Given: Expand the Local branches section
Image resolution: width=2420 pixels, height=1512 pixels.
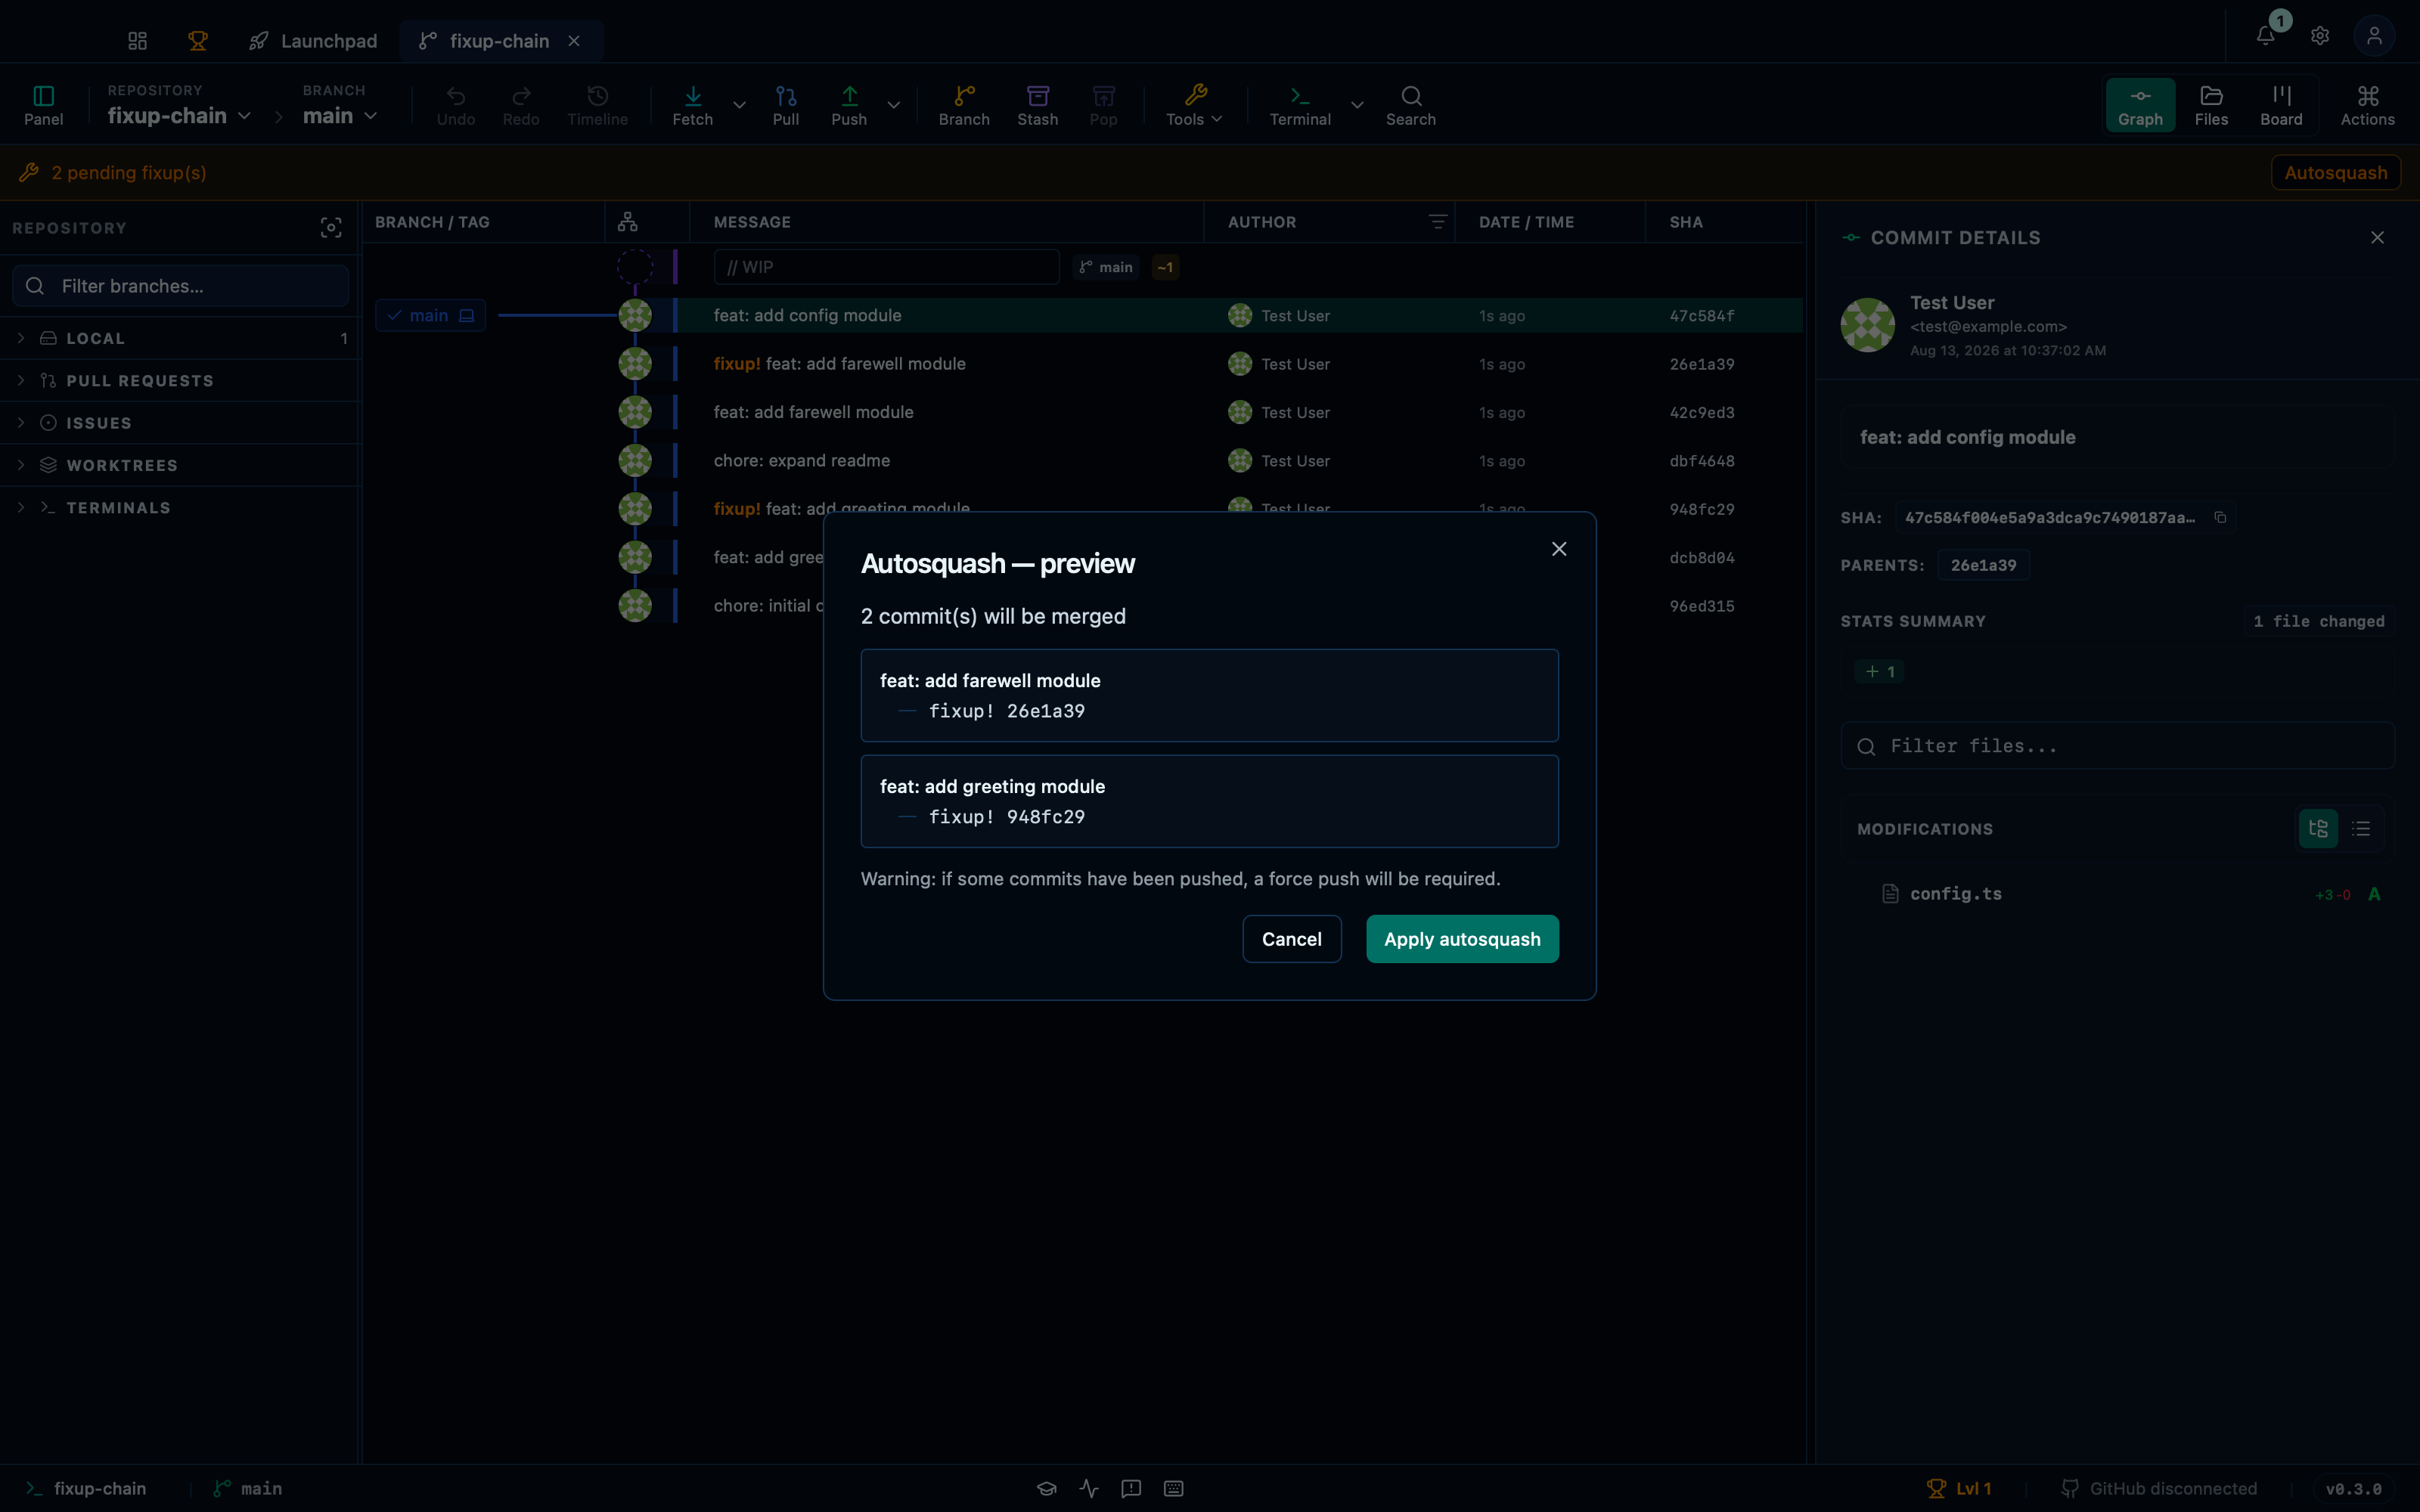Looking at the screenshot, I should click(180, 338).
